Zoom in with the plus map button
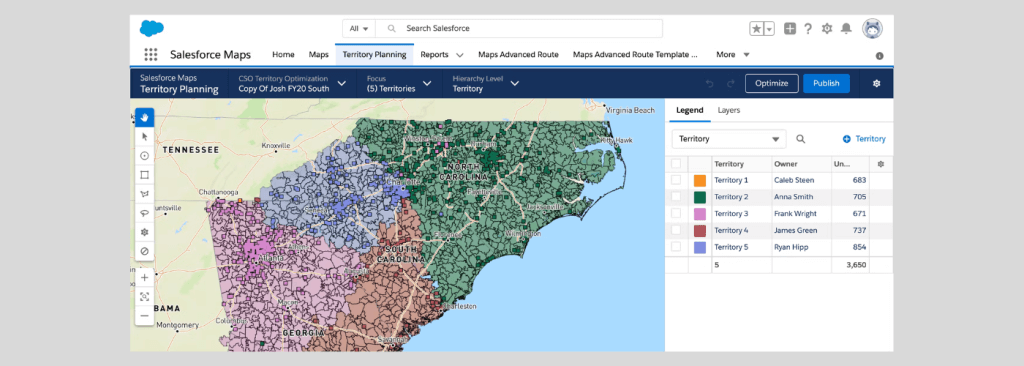This screenshot has width=1024, height=366. click(x=144, y=277)
